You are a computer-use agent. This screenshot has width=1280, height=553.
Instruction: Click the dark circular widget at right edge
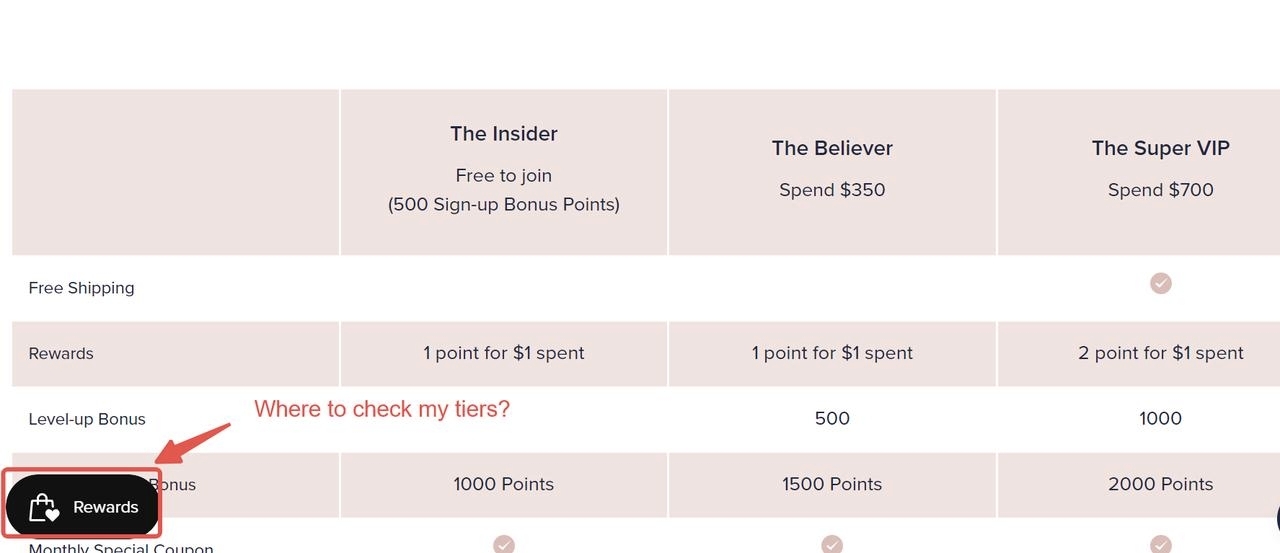[x=1276, y=519]
